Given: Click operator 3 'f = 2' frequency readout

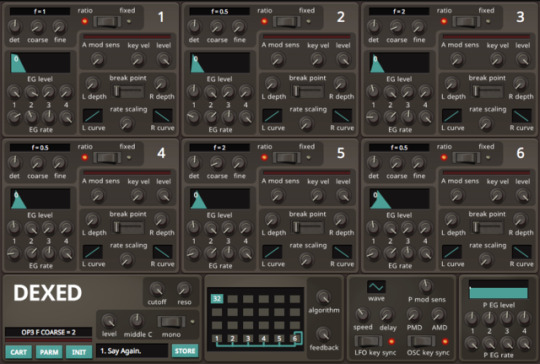Looking at the screenshot, I should coord(399,11).
